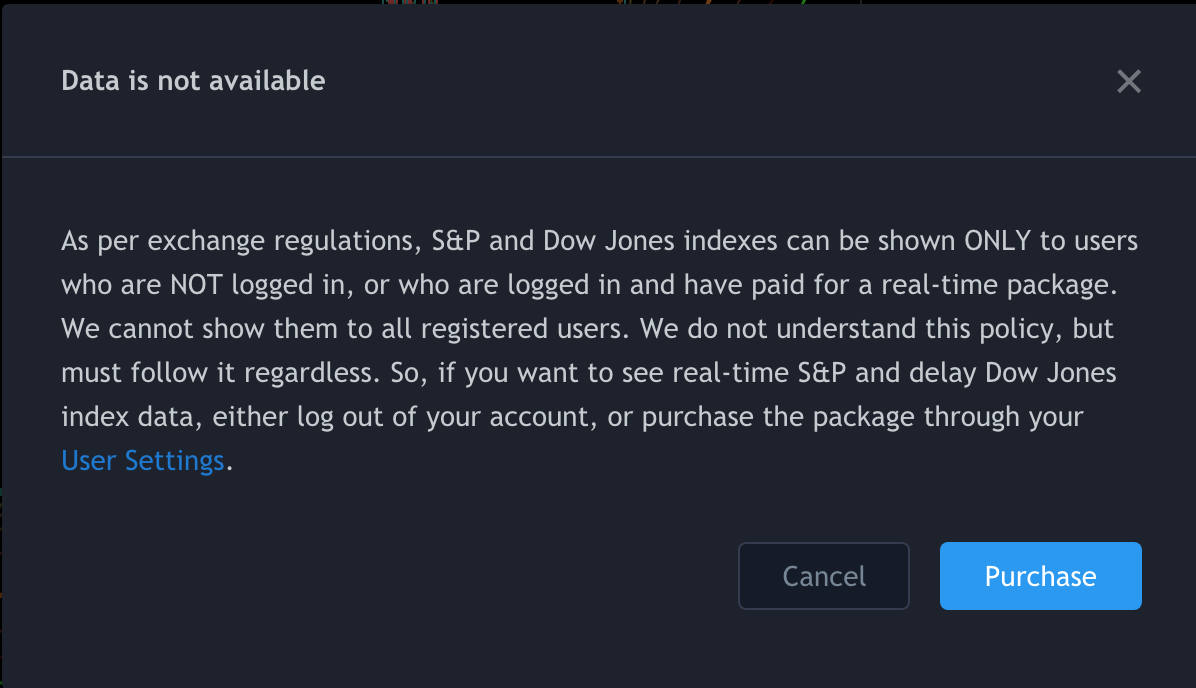This screenshot has width=1196, height=688.
Task: Open the User Settings link
Action: (x=143, y=460)
